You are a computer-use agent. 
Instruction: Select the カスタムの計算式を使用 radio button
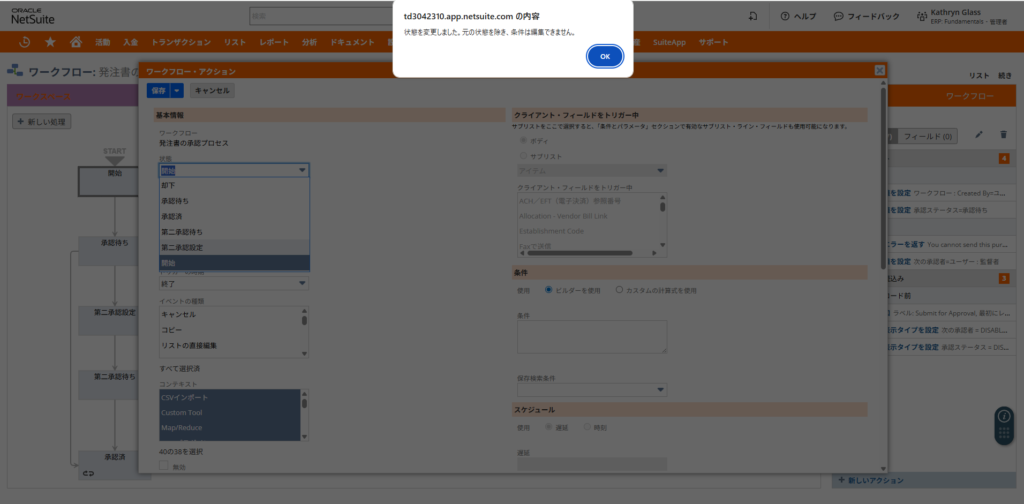620,290
